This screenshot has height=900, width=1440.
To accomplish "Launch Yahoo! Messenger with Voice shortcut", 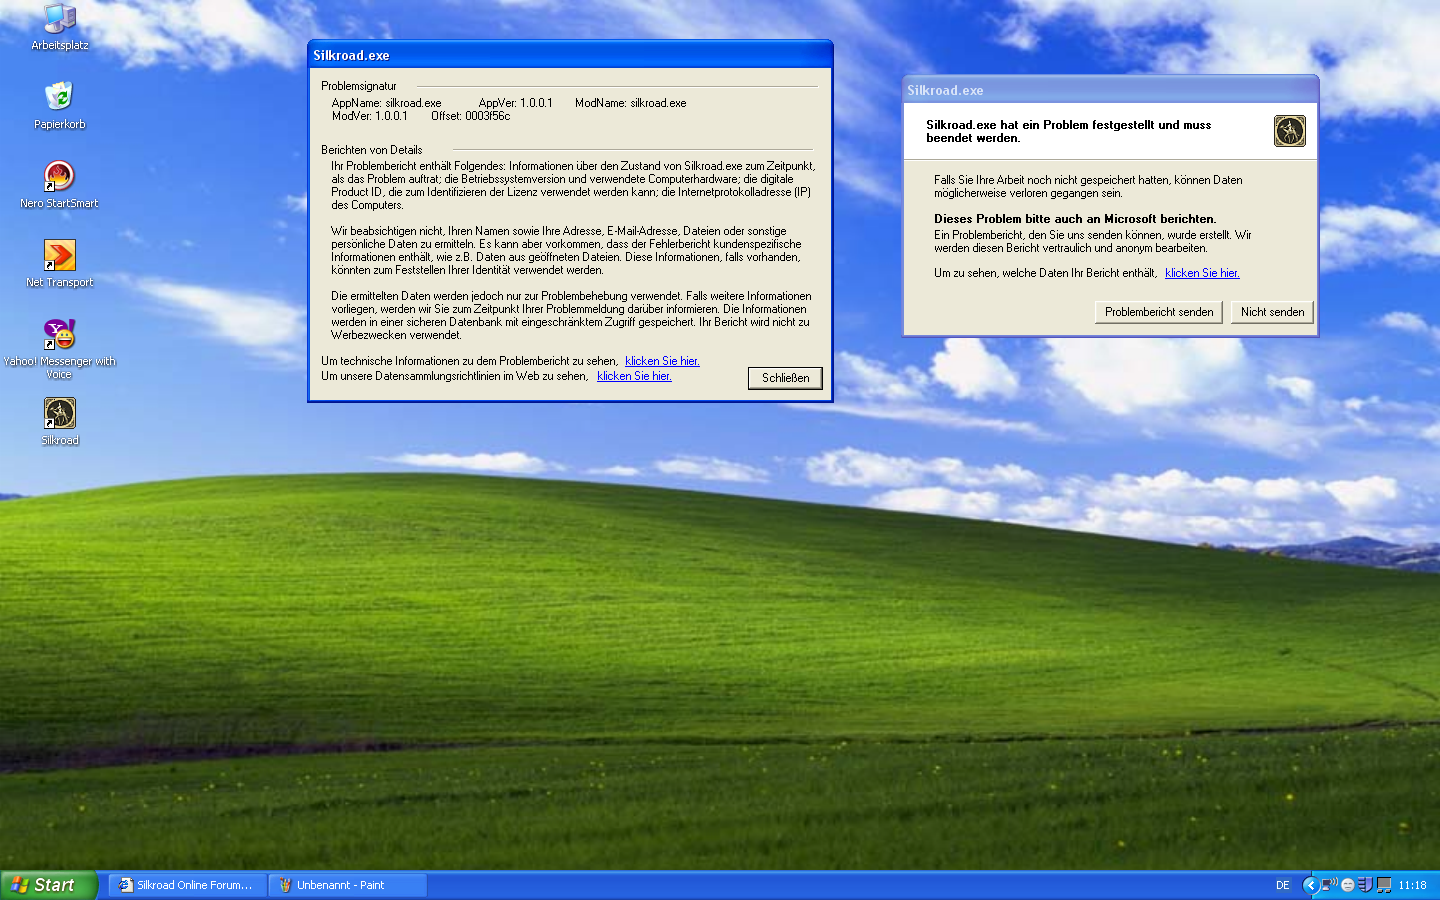I will (59, 335).
